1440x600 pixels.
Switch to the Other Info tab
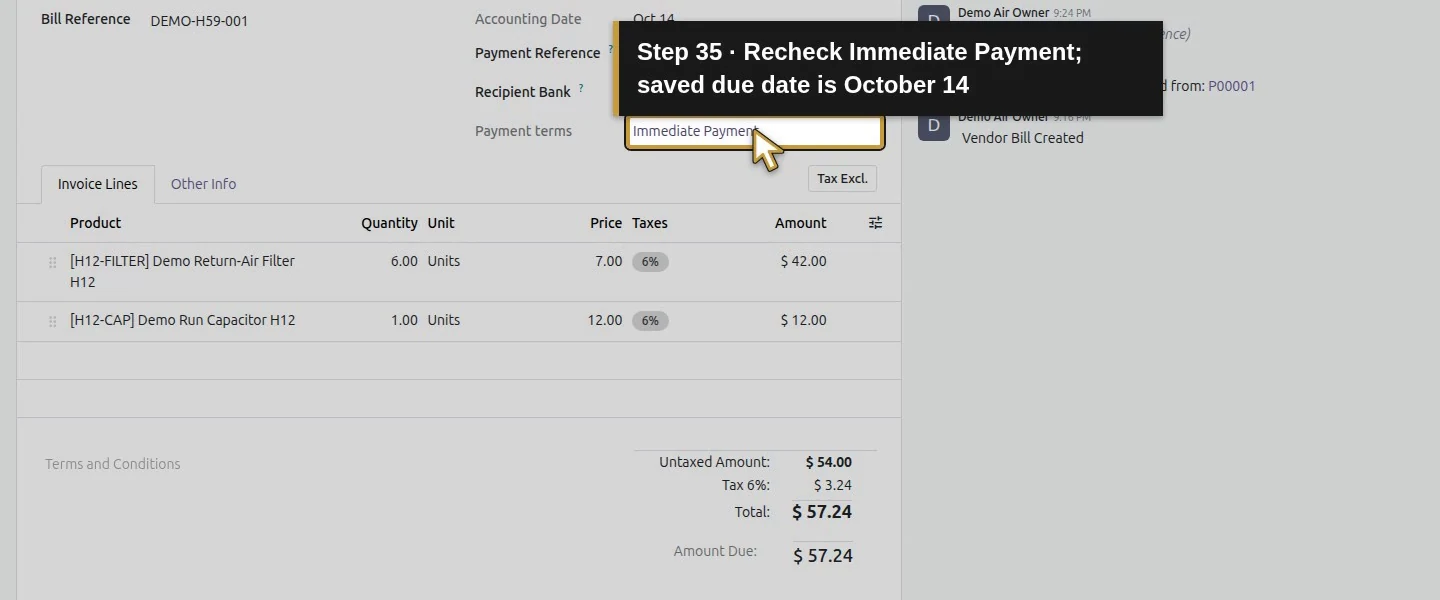[203, 184]
